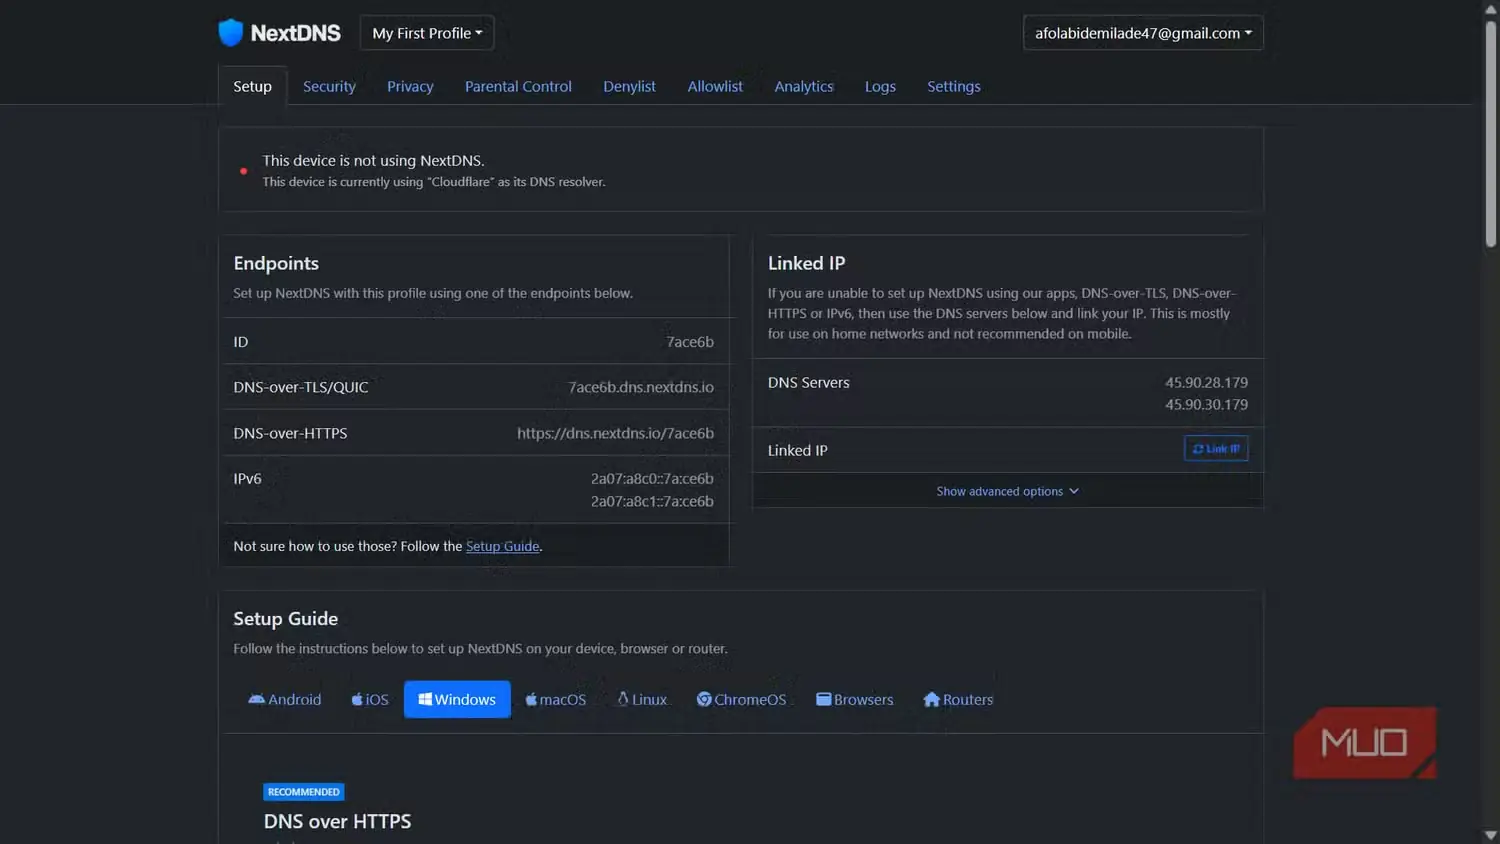Image resolution: width=1500 pixels, height=844 pixels.
Task: Select the iOS setup guide
Action: point(370,699)
